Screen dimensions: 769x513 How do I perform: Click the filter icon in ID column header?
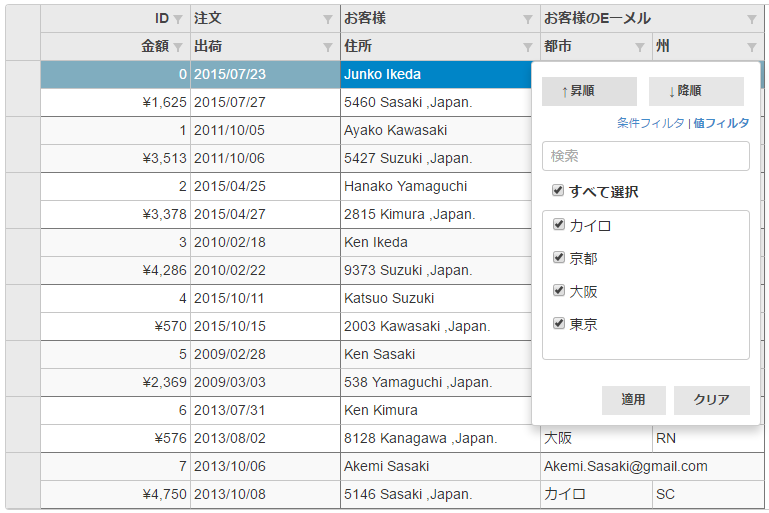click(x=178, y=19)
